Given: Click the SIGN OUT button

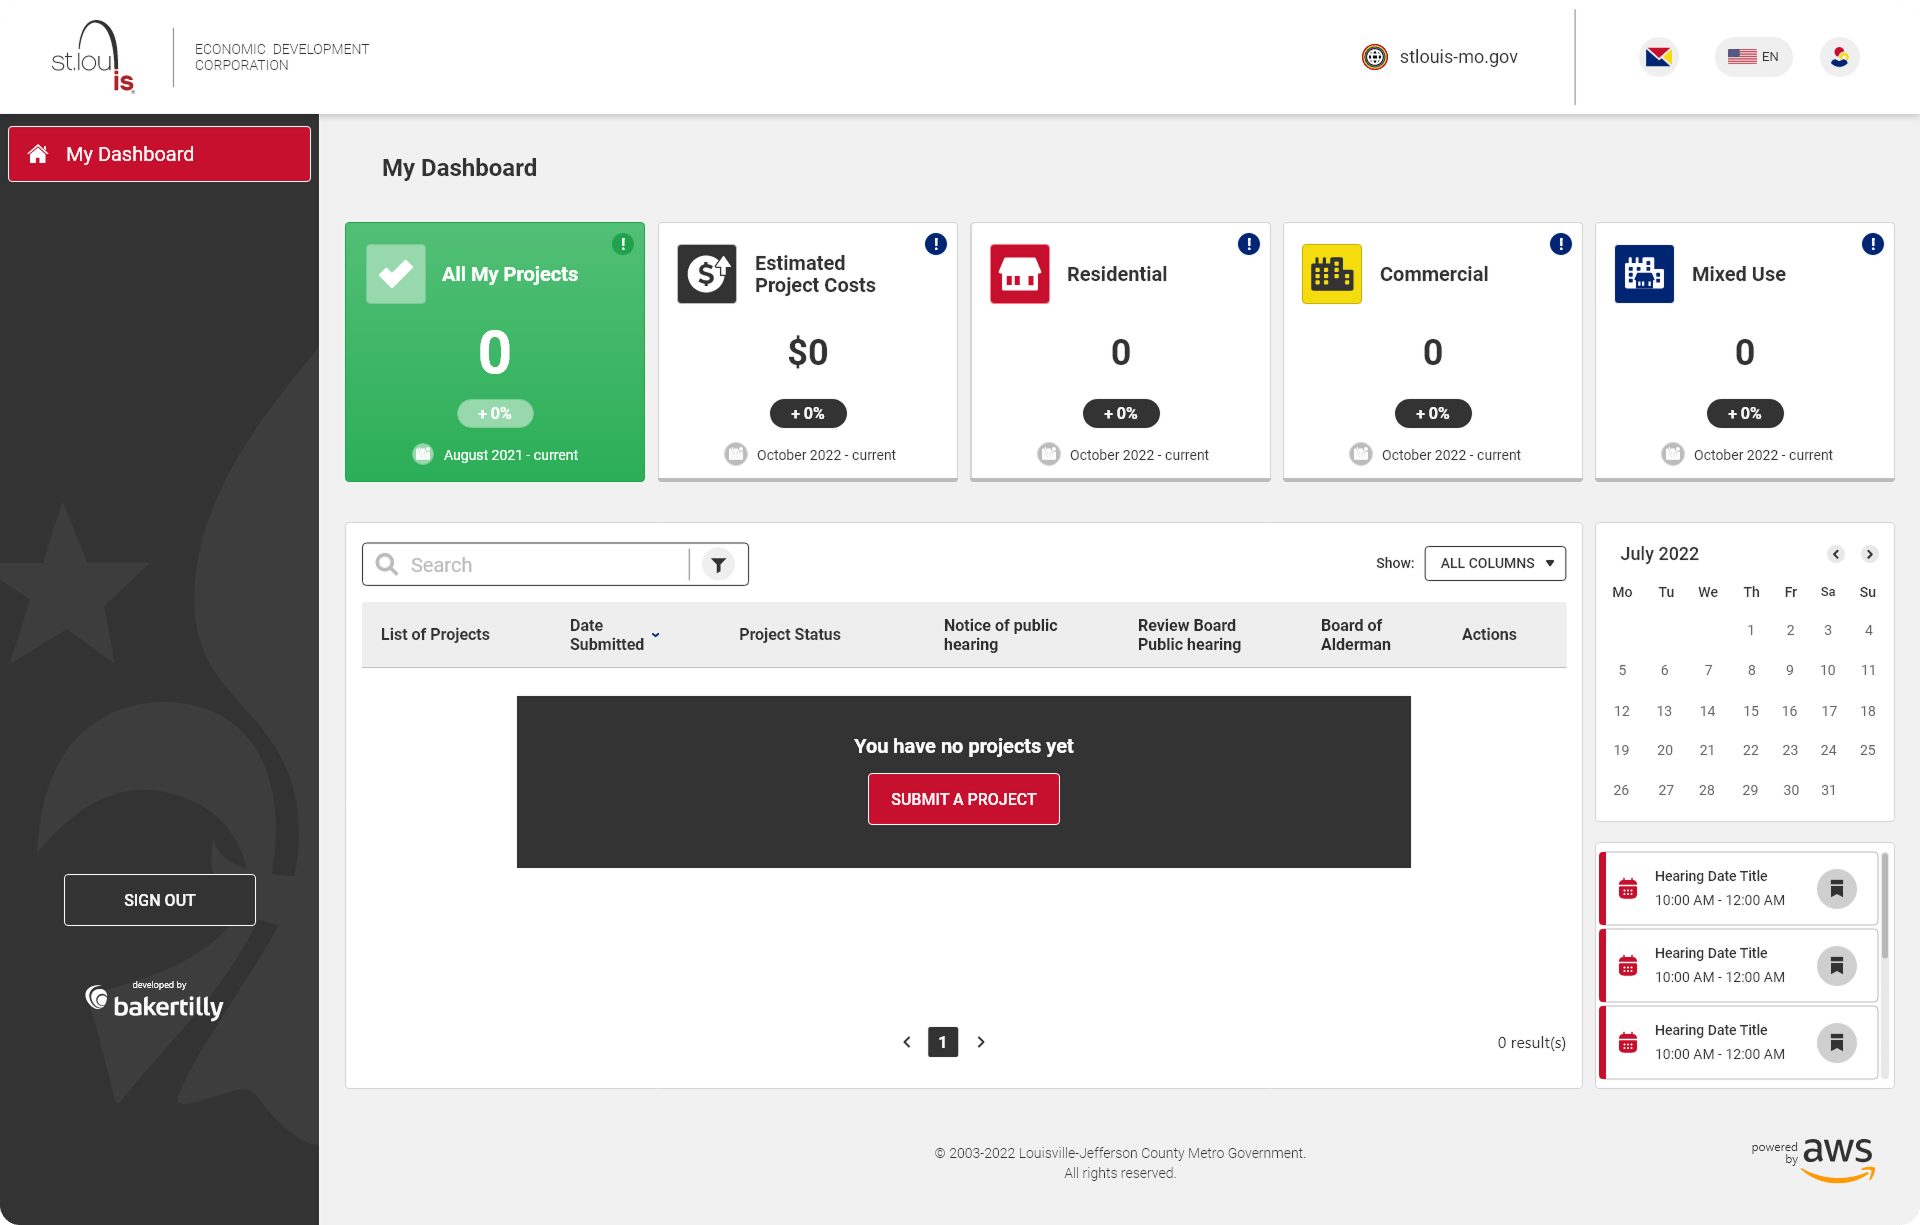Looking at the screenshot, I should click(x=160, y=900).
